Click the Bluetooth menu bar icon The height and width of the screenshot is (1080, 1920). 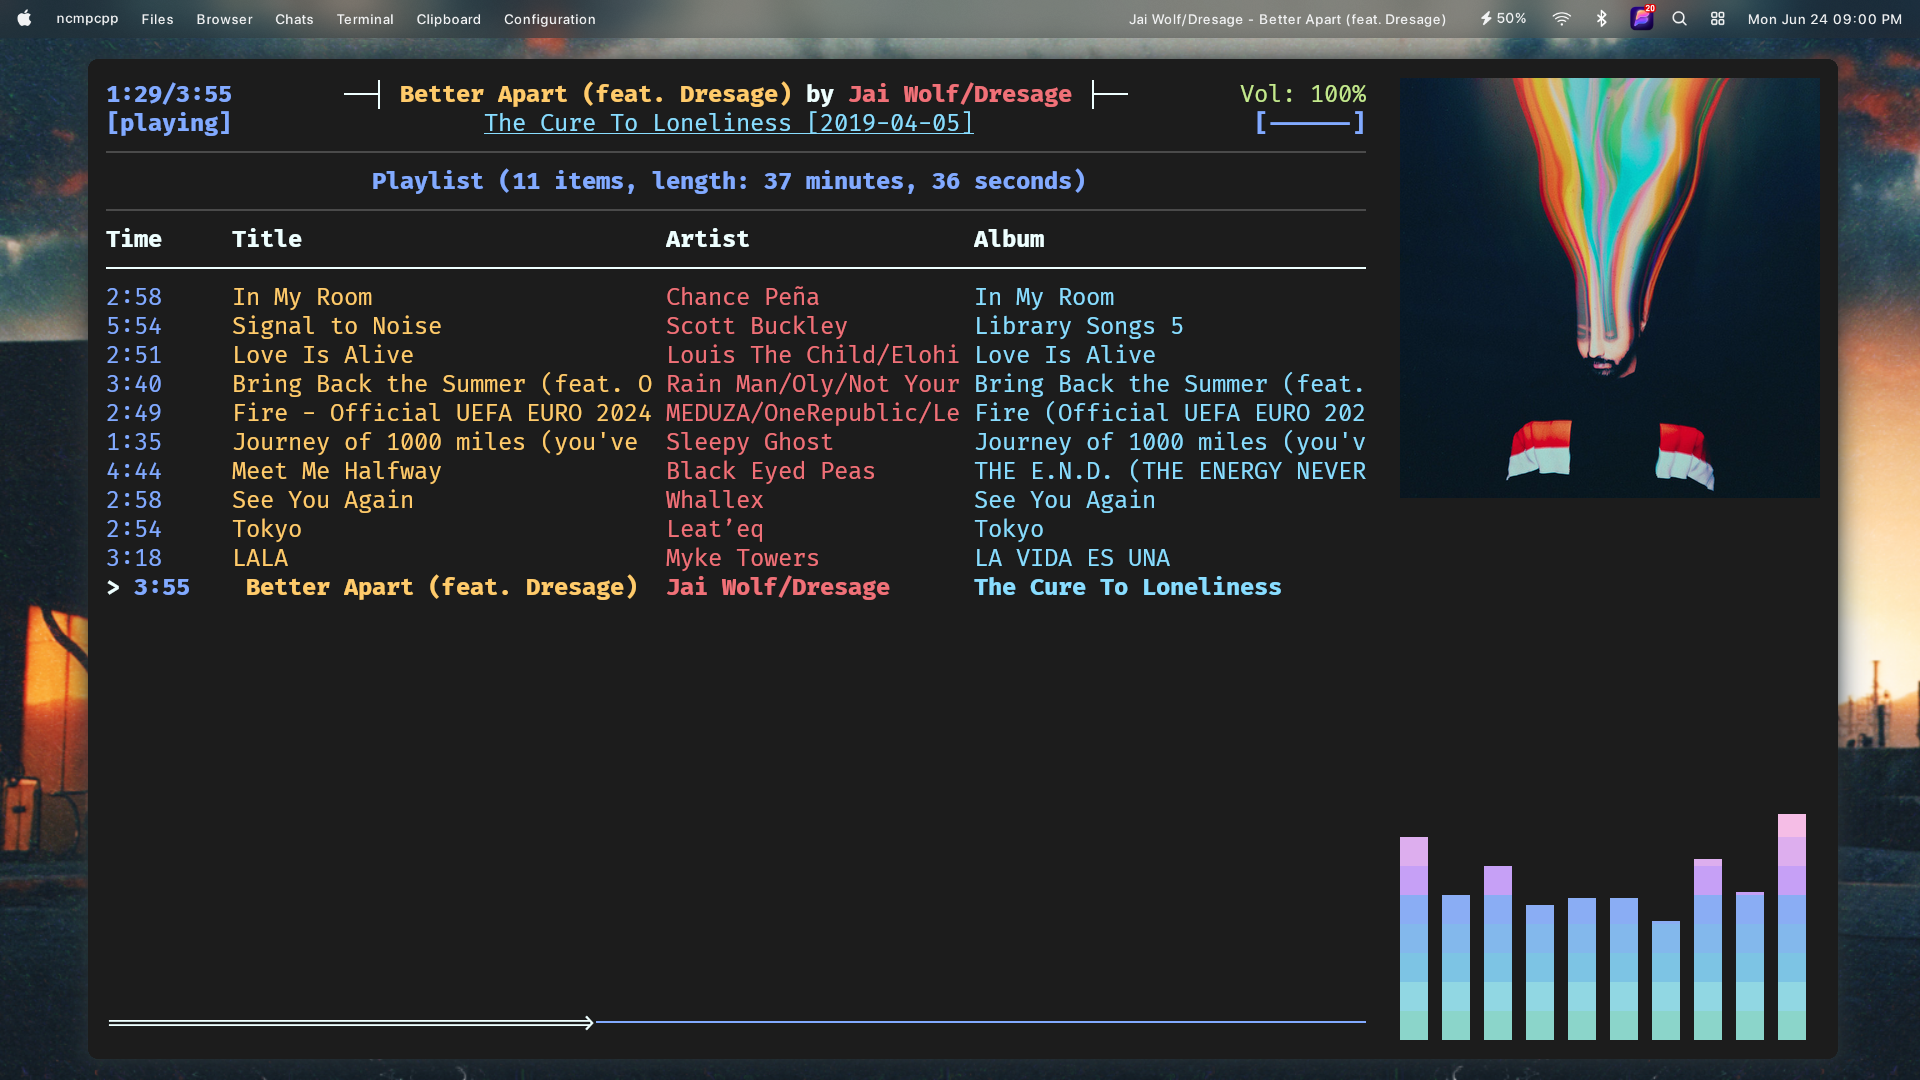click(x=1601, y=19)
